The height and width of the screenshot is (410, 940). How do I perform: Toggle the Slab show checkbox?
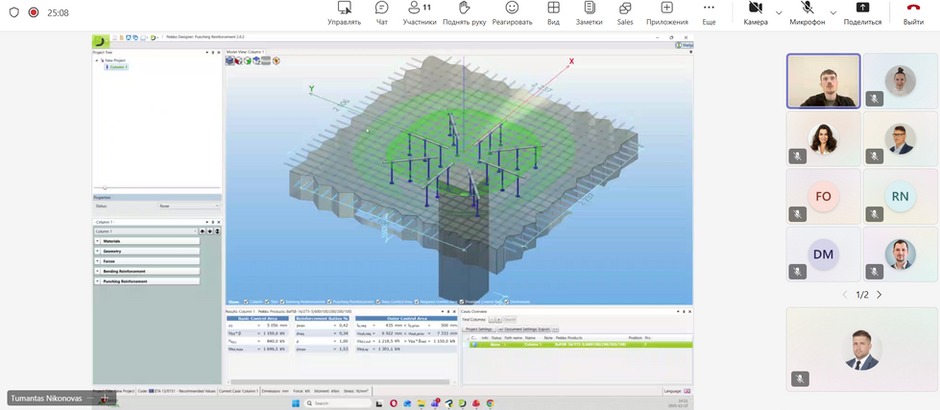(x=267, y=302)
